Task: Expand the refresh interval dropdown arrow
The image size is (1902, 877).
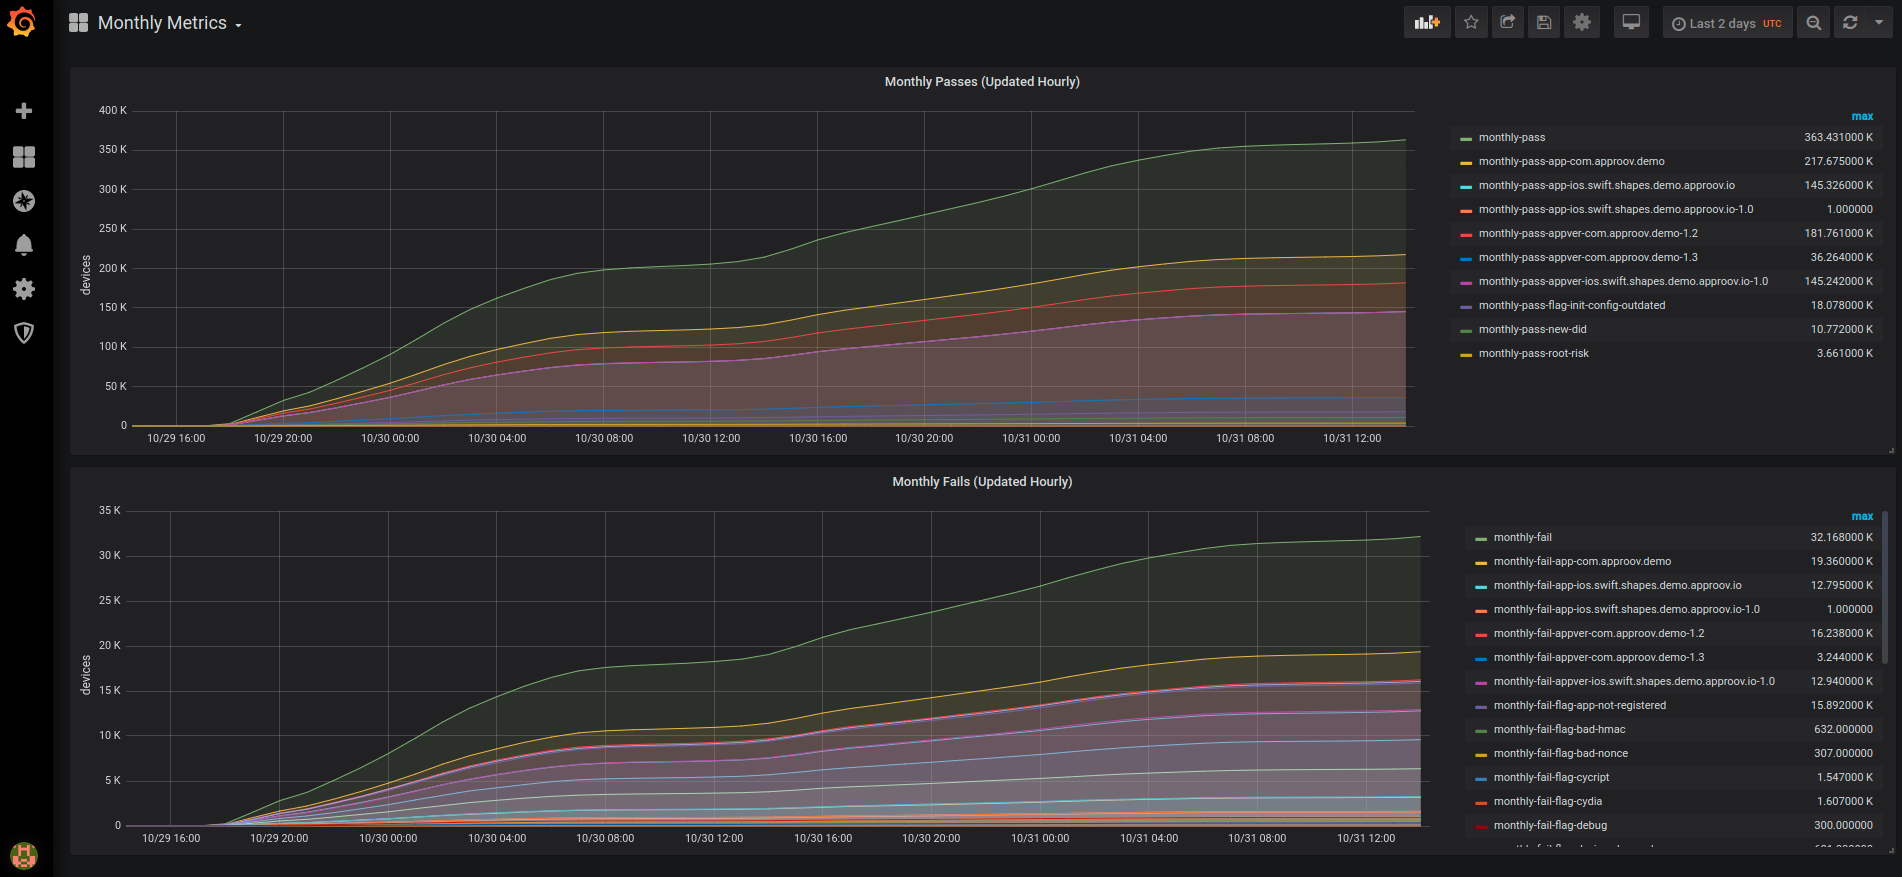Action: coord(1879,22)
